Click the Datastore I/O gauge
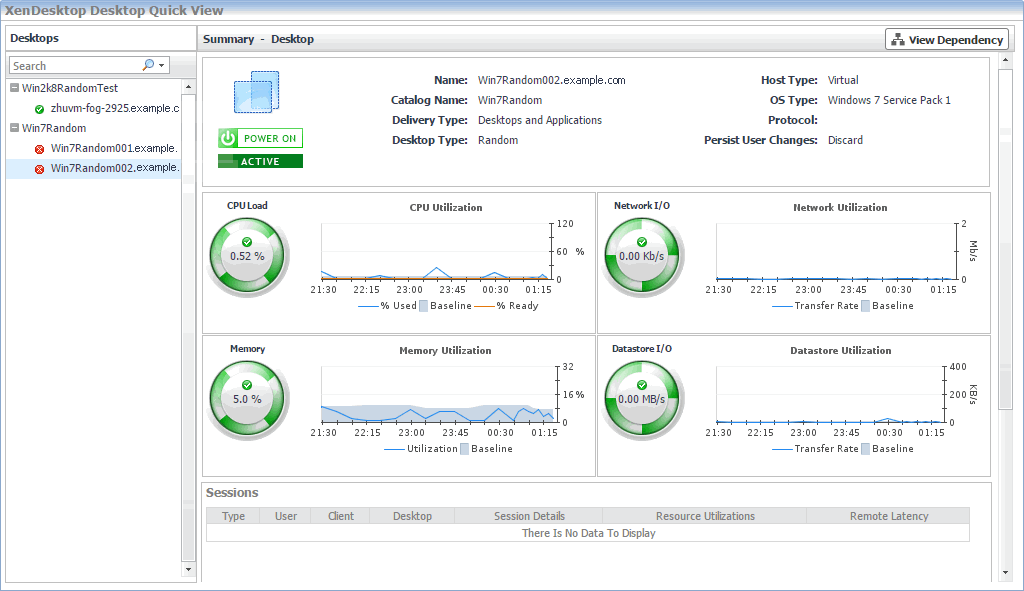Image resolution: width=1024 pixels, height=591 pixels. pyautogui.click(x=642, y=399)
